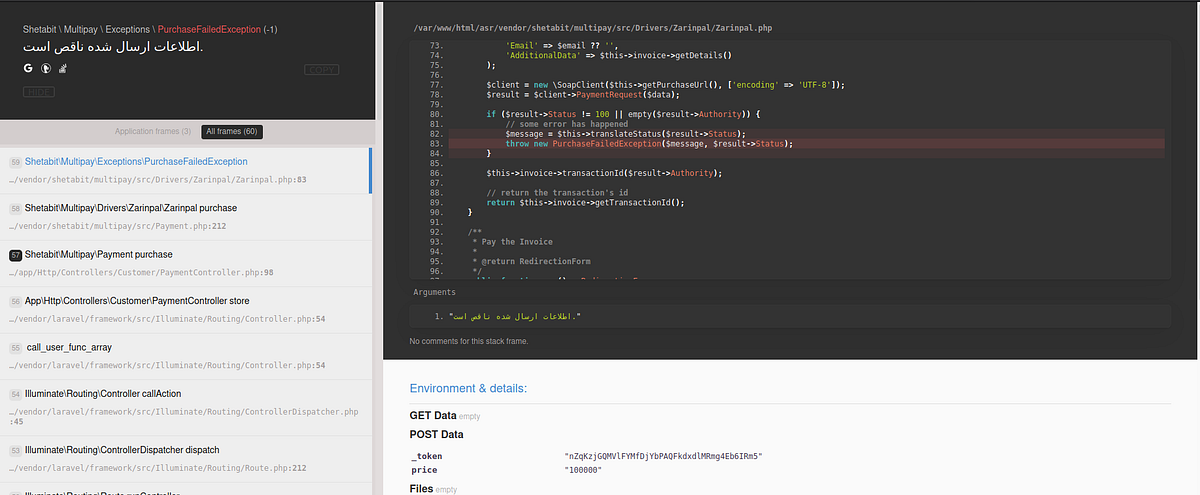This screenshot has width=1200, height=495.
Task: Click the POST Data heading
Action: click(437, 434)
